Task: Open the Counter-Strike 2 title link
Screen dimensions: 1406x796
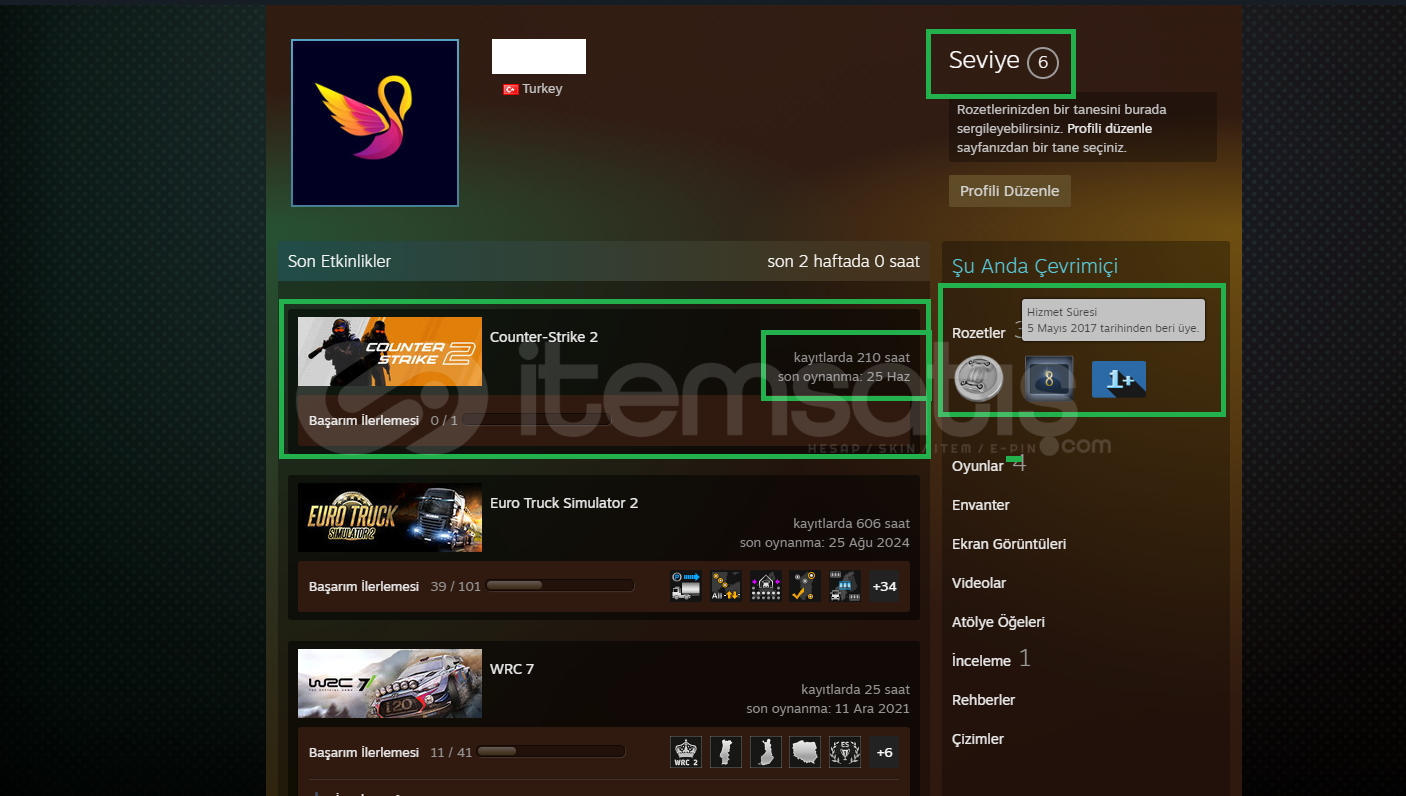Action: (x=544, y=337)
